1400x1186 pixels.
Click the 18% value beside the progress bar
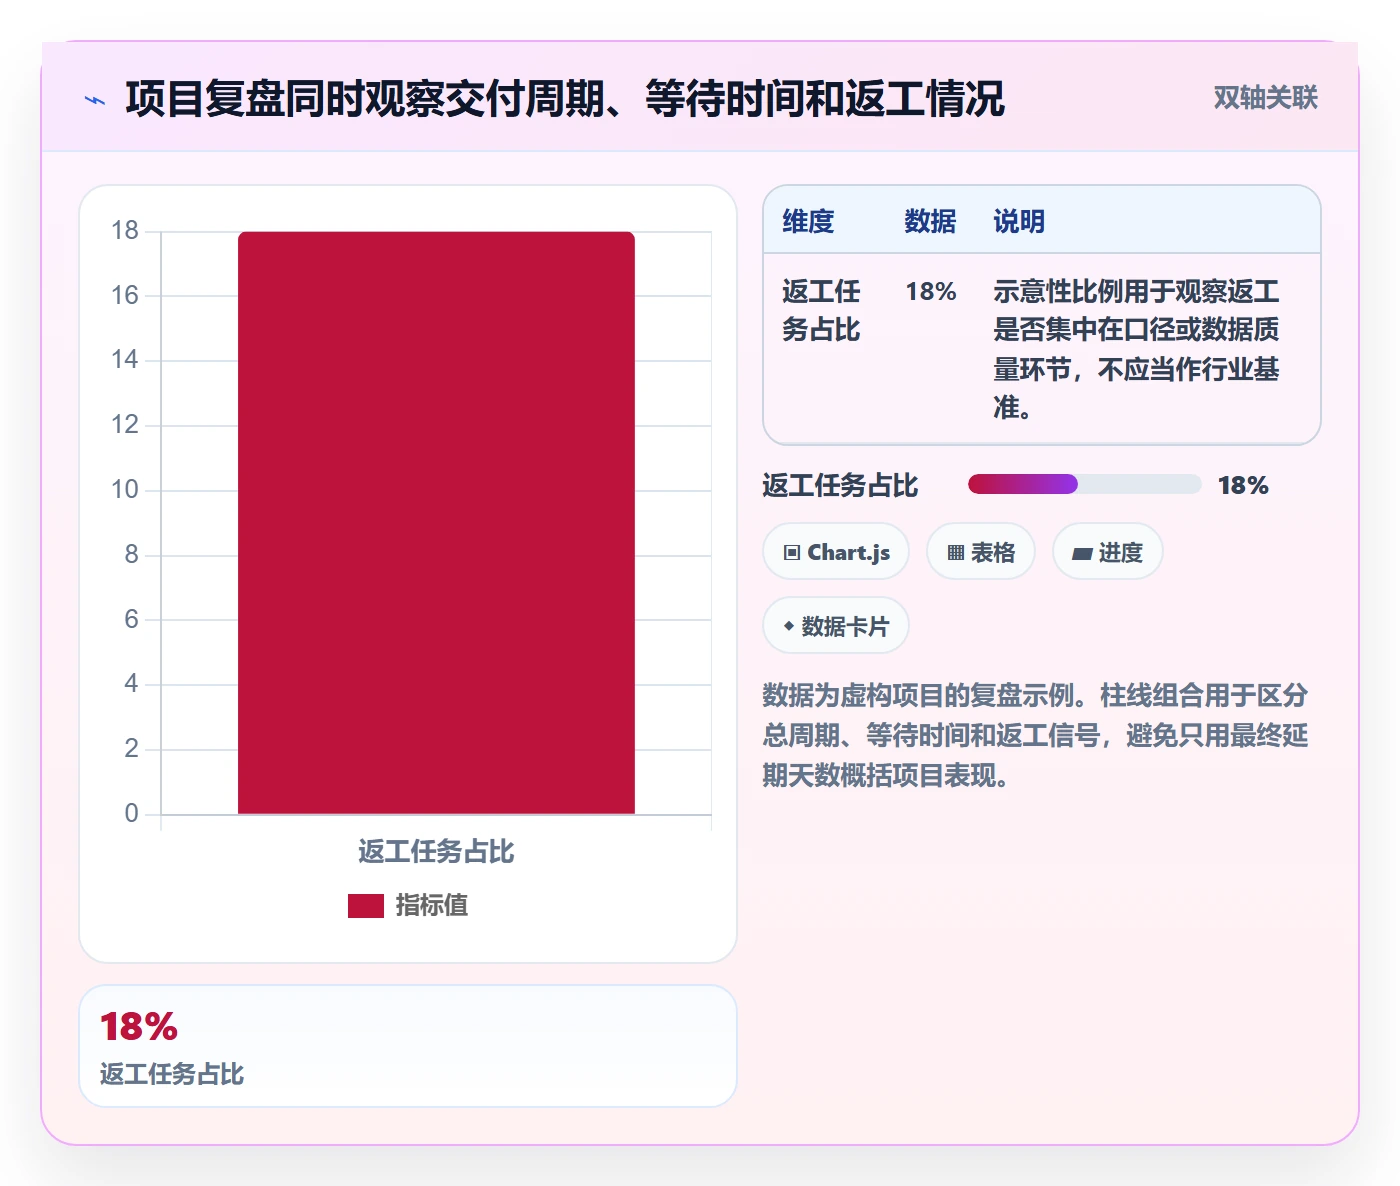pos(1243,486)
